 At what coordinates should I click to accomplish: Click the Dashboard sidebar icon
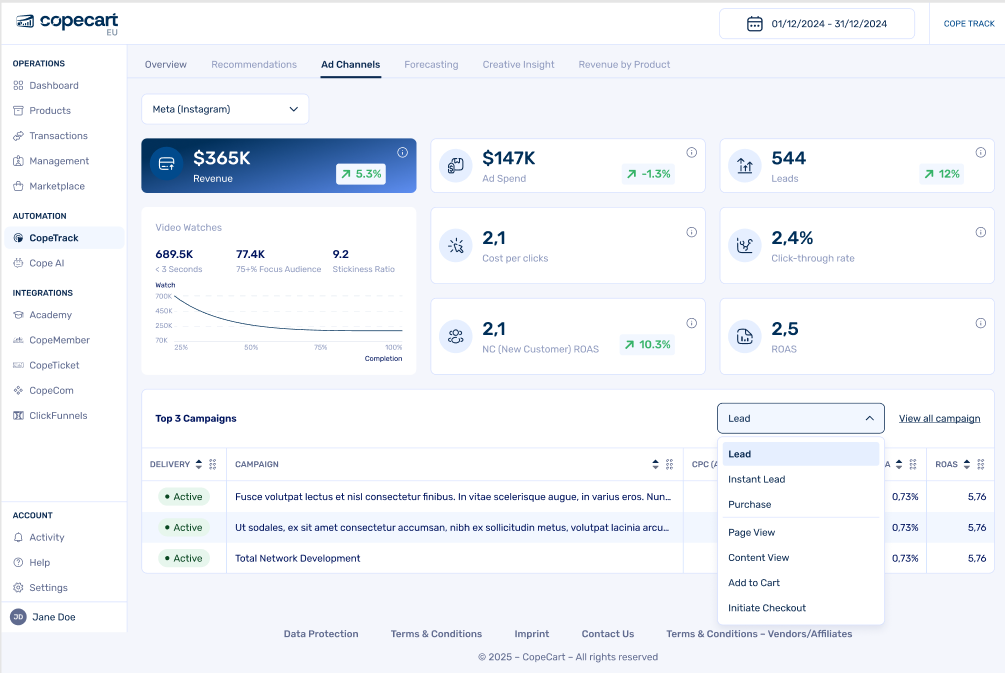coord(18,85)
